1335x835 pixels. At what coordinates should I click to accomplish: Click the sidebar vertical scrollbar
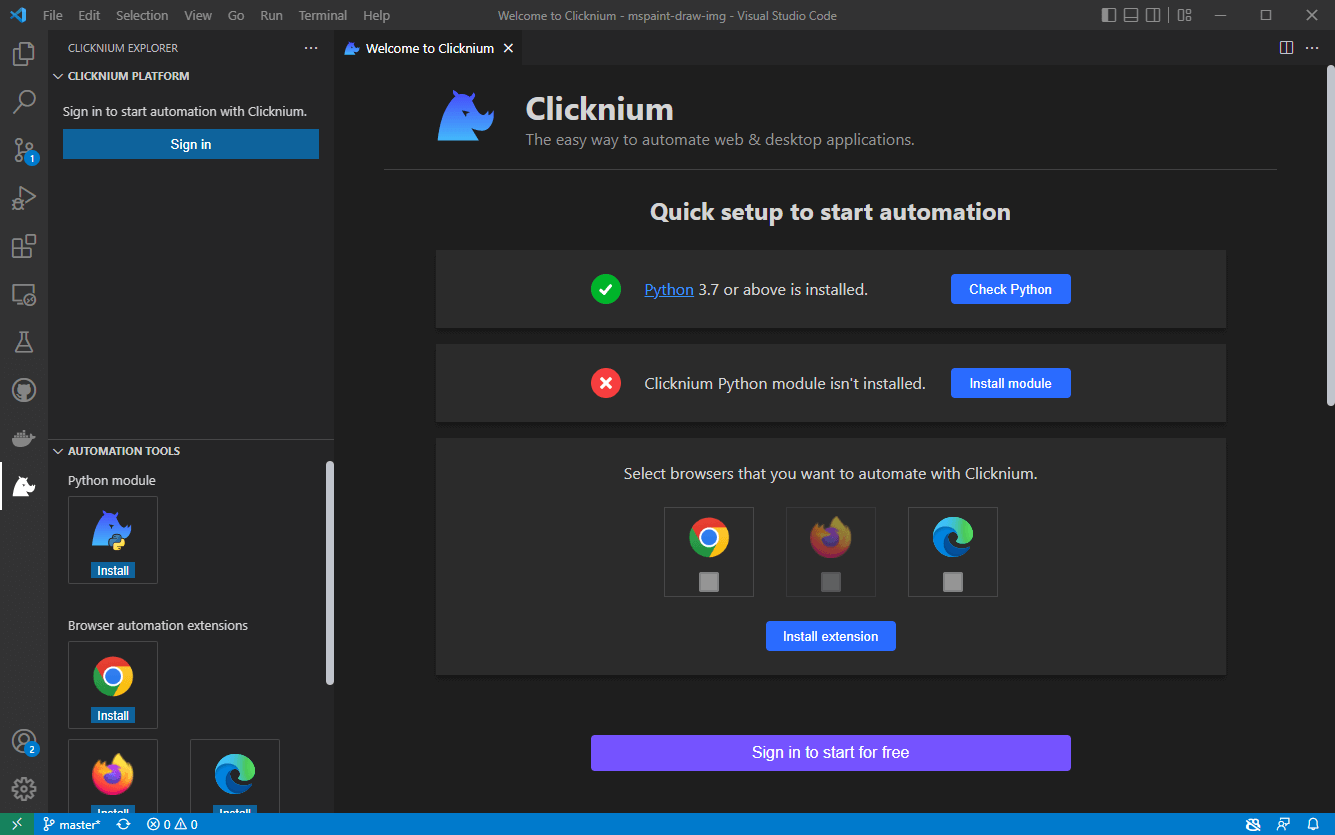tap(330, 572)
